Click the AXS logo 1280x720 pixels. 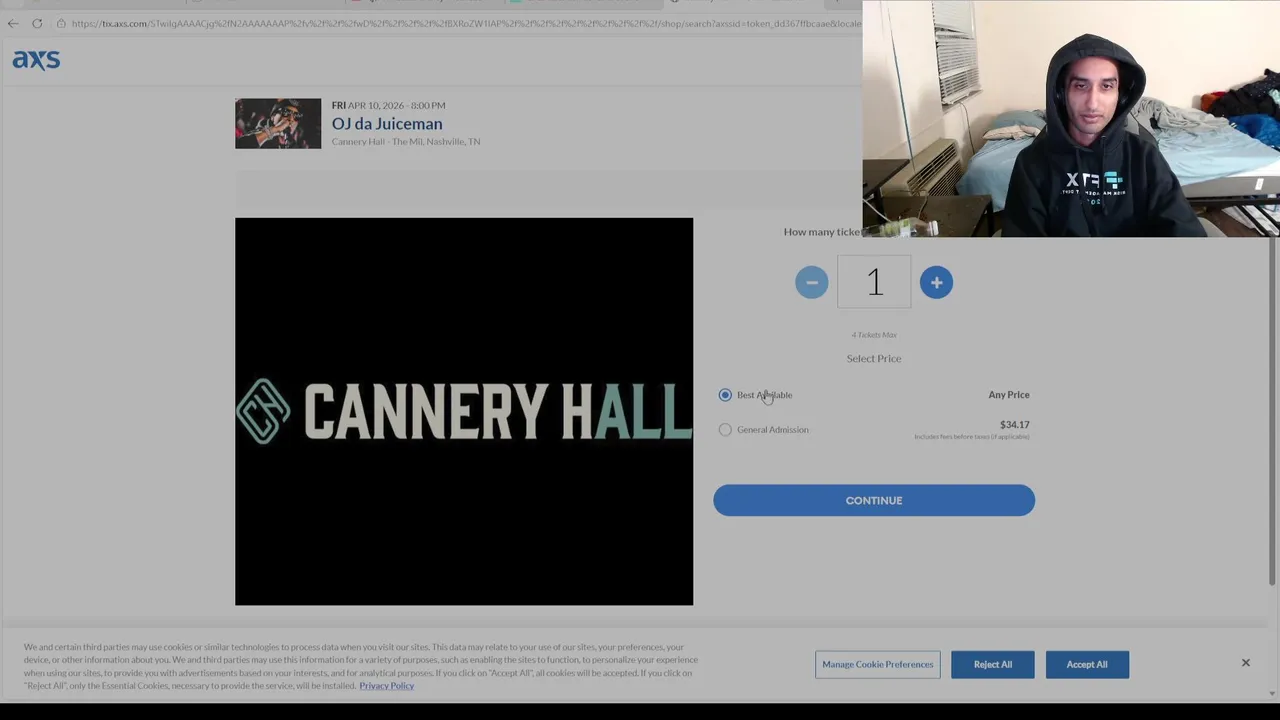tap(36, 60)
